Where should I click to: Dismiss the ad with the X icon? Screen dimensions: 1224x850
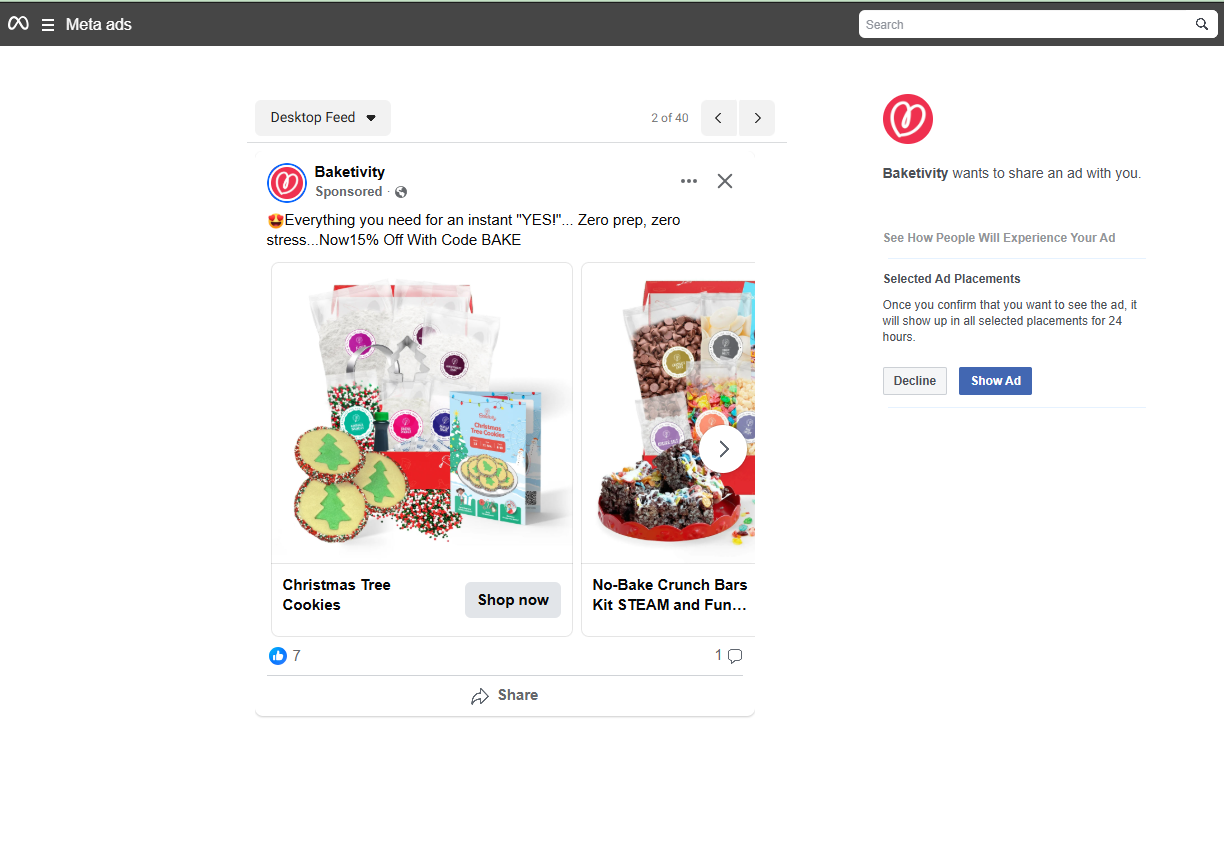click(725, 181)
